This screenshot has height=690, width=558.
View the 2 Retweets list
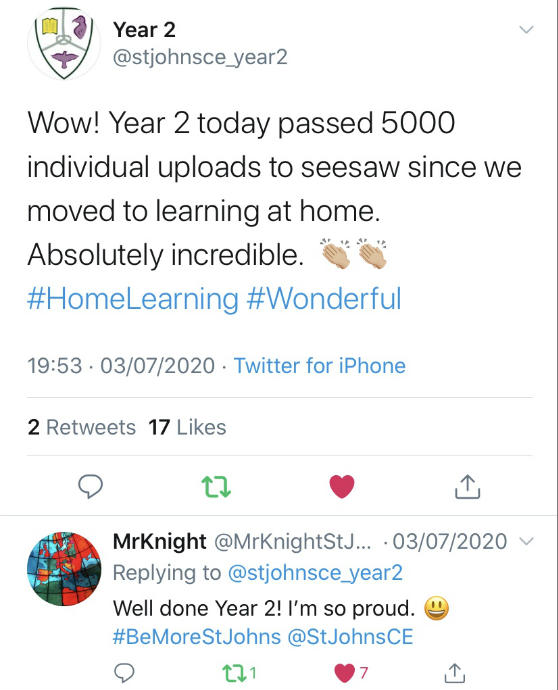coord(81,427)
